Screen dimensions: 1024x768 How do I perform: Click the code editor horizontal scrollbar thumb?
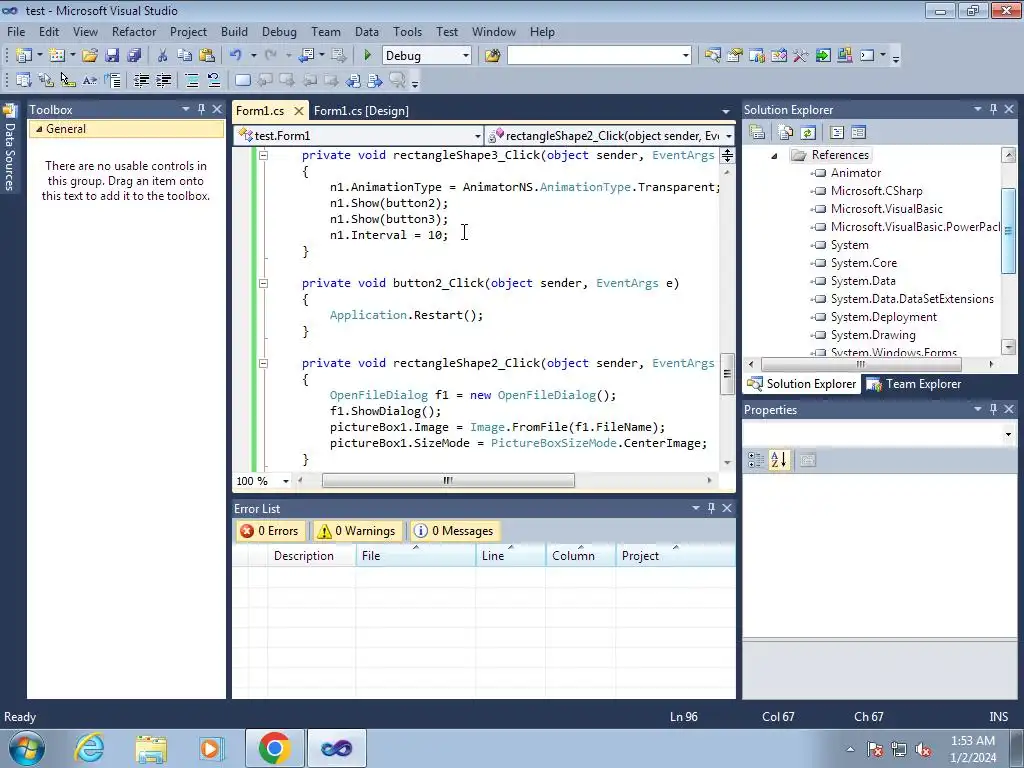coord(448,481)
